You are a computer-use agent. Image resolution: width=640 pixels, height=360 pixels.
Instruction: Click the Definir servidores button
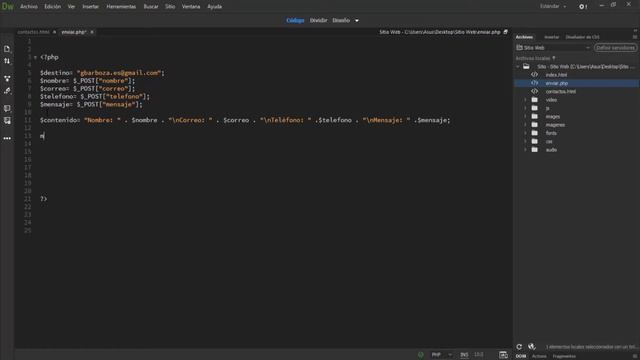point(616,48)
